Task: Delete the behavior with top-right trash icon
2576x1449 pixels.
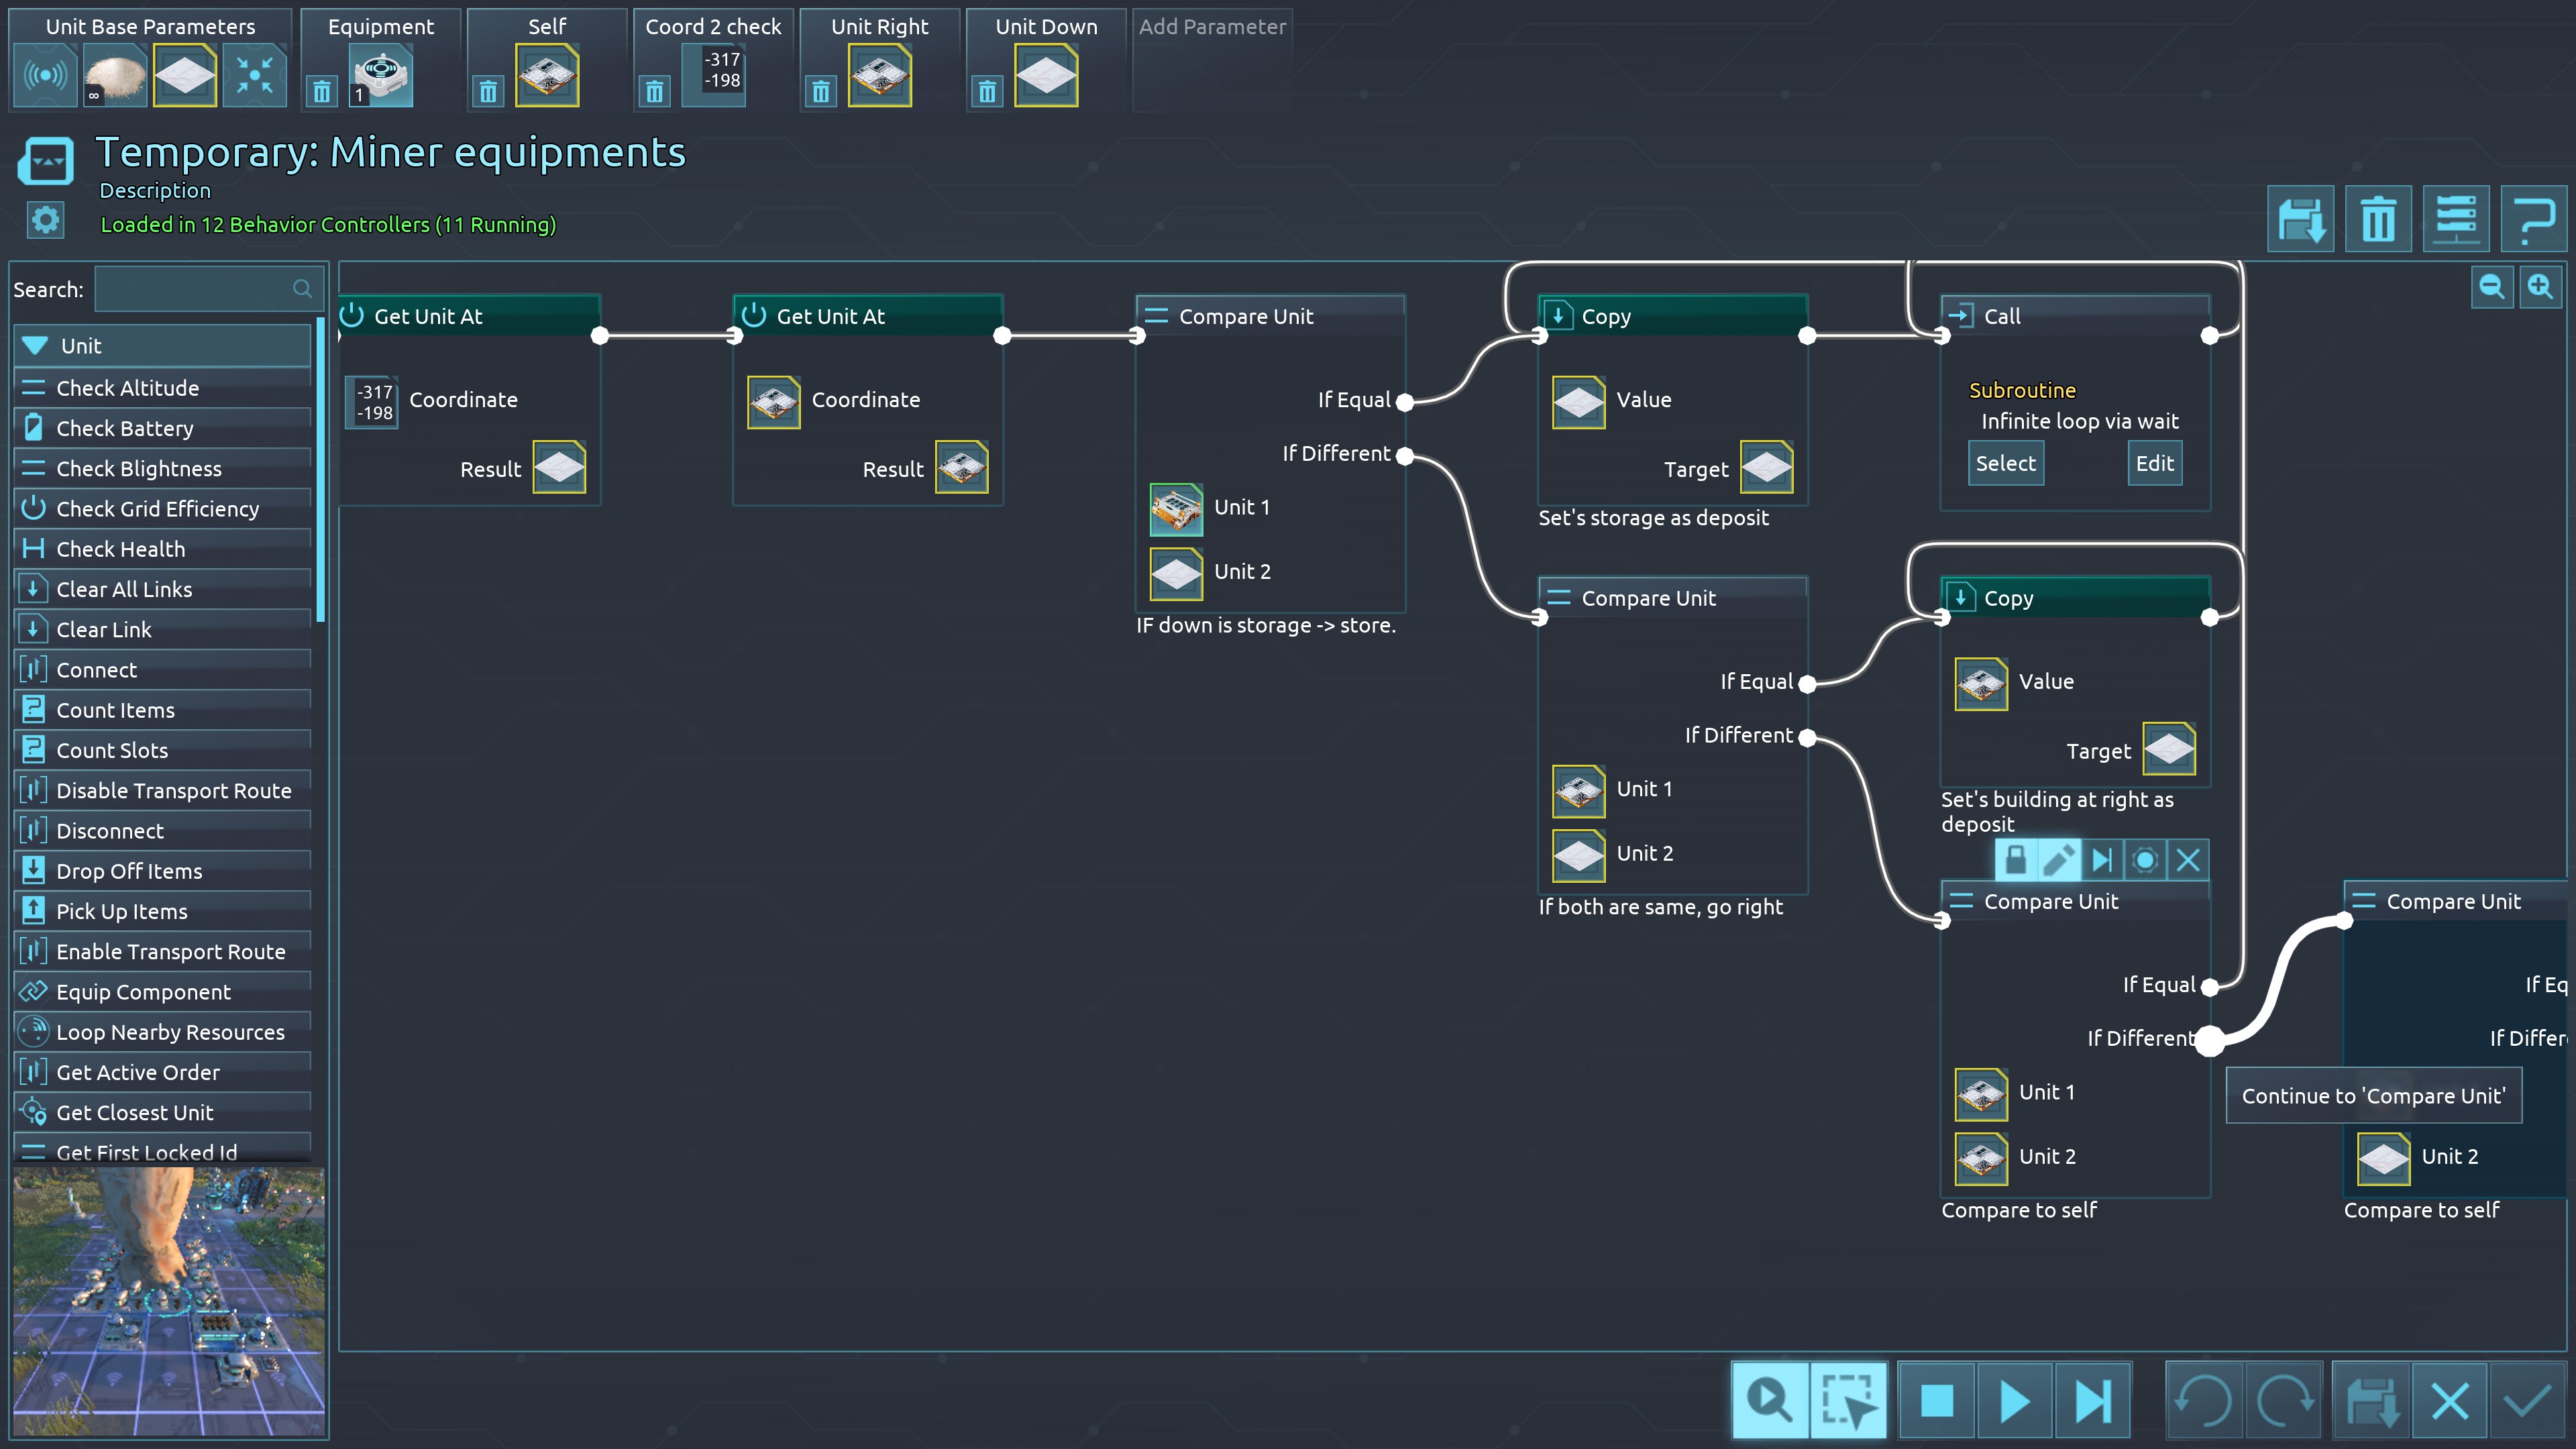Action: pos(2378,219)
